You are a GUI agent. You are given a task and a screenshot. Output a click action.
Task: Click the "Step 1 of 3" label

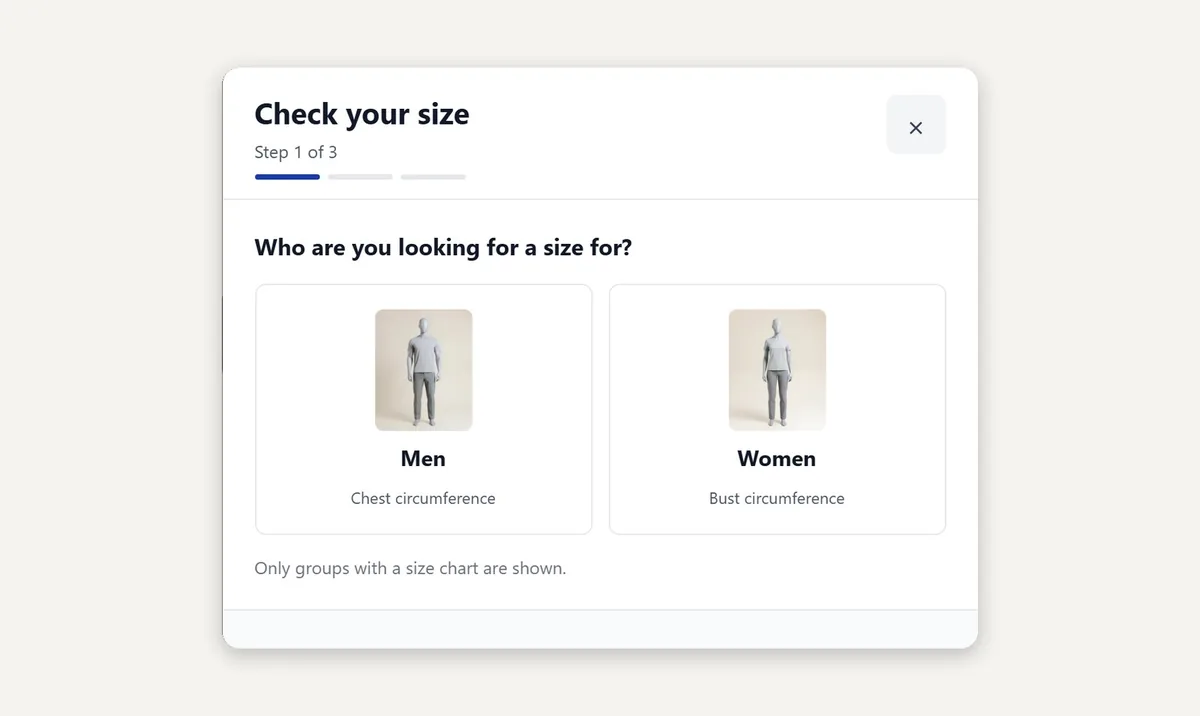click(296, 152)
